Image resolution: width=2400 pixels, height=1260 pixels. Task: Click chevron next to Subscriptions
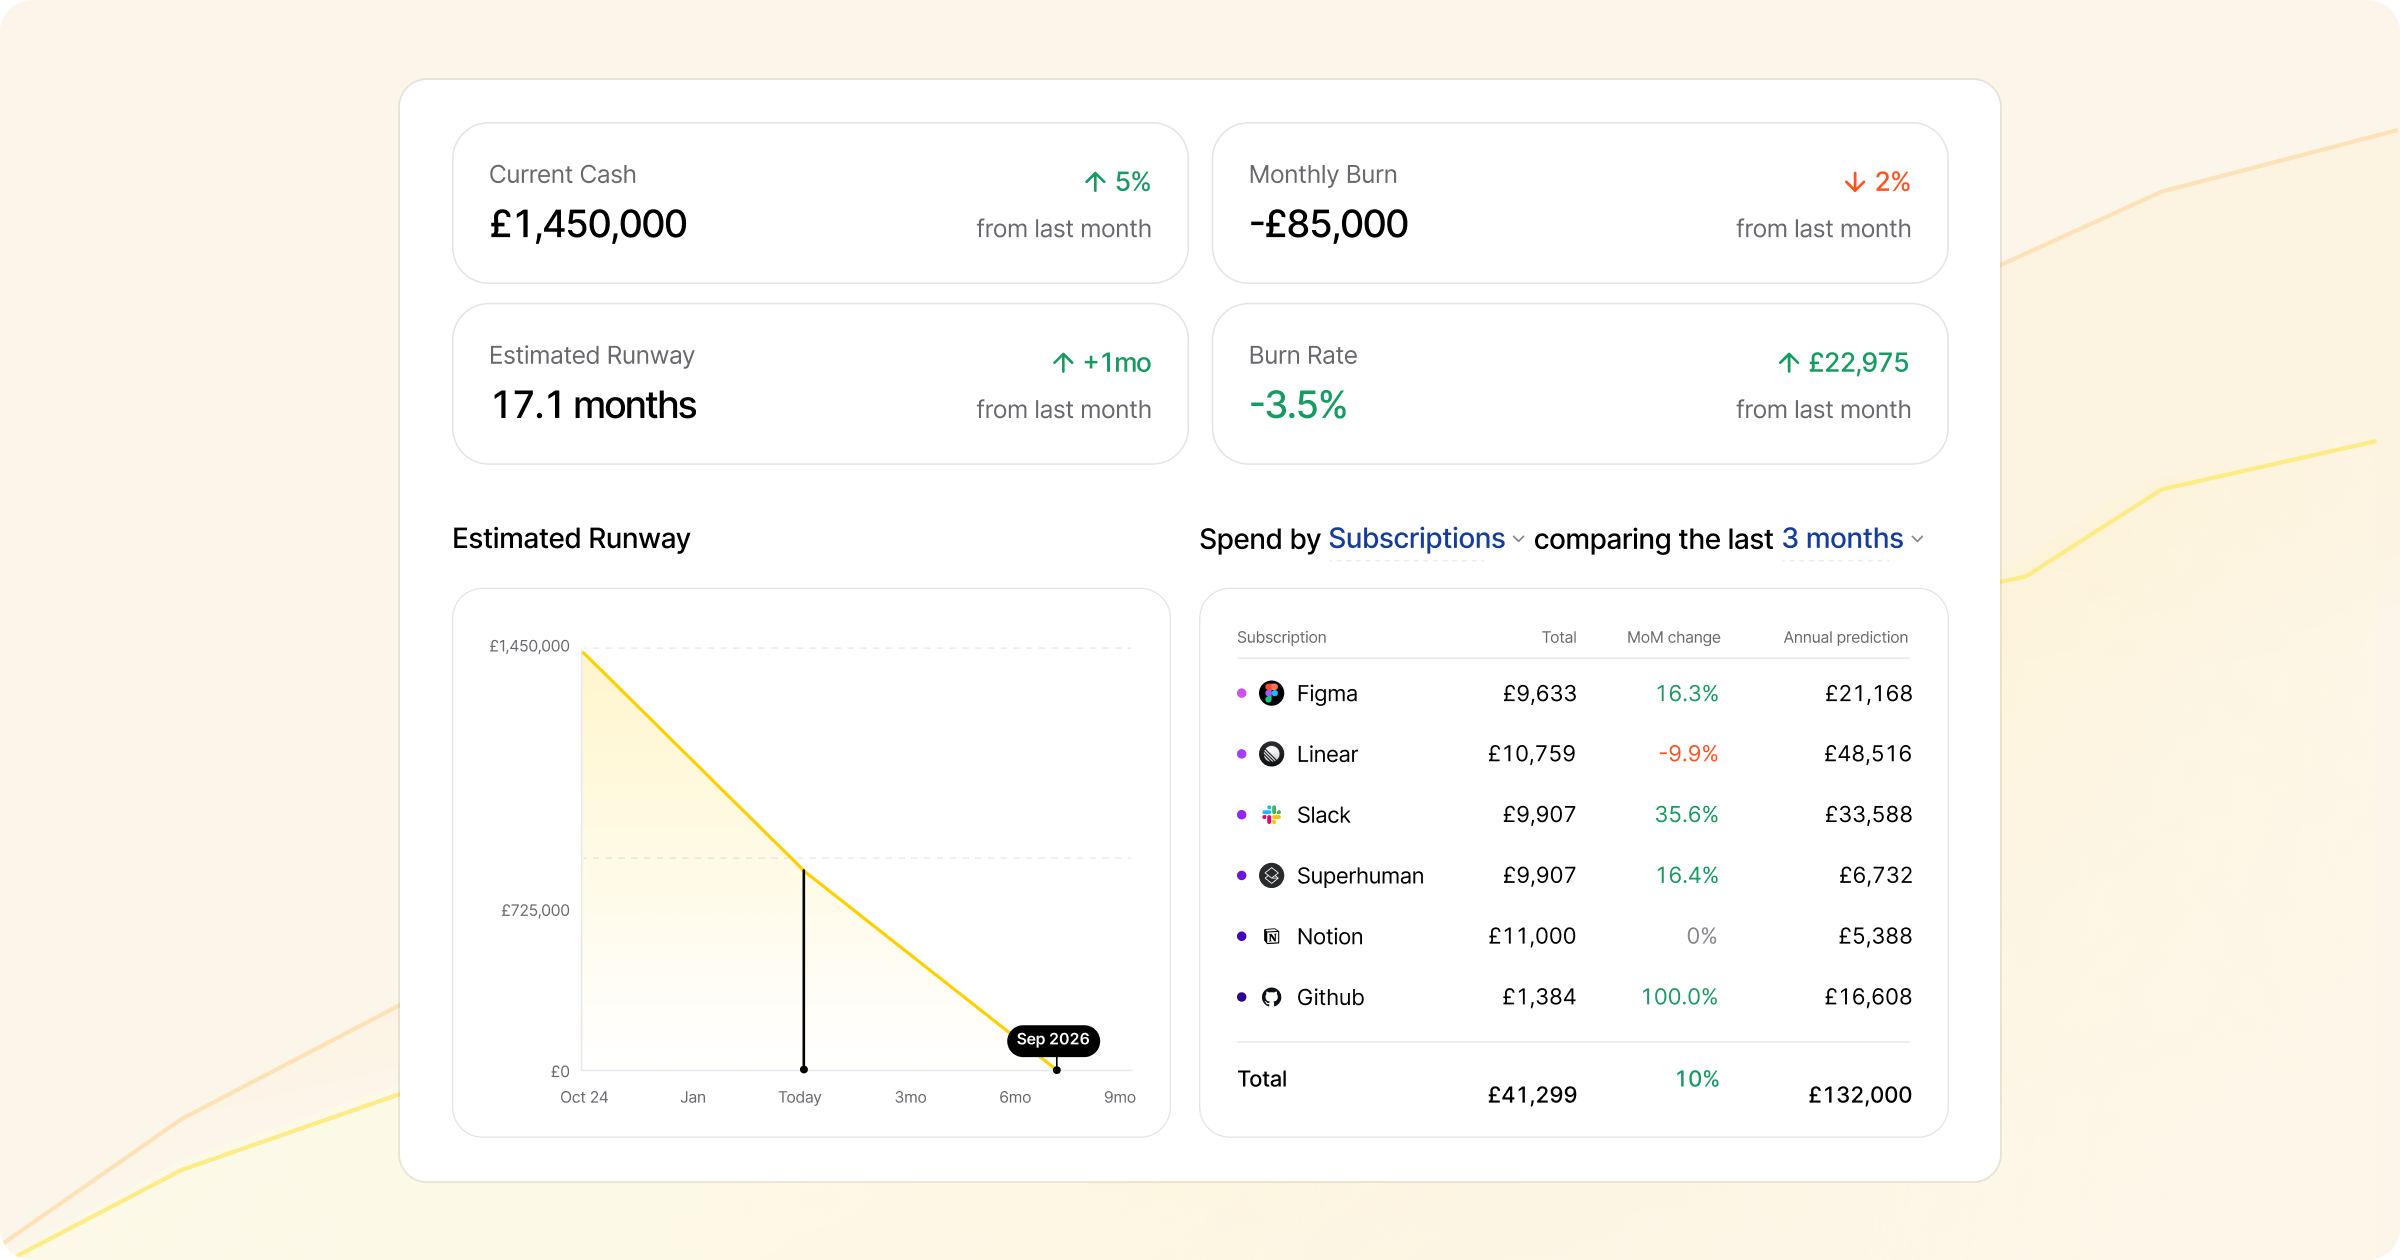[1518, 540]
